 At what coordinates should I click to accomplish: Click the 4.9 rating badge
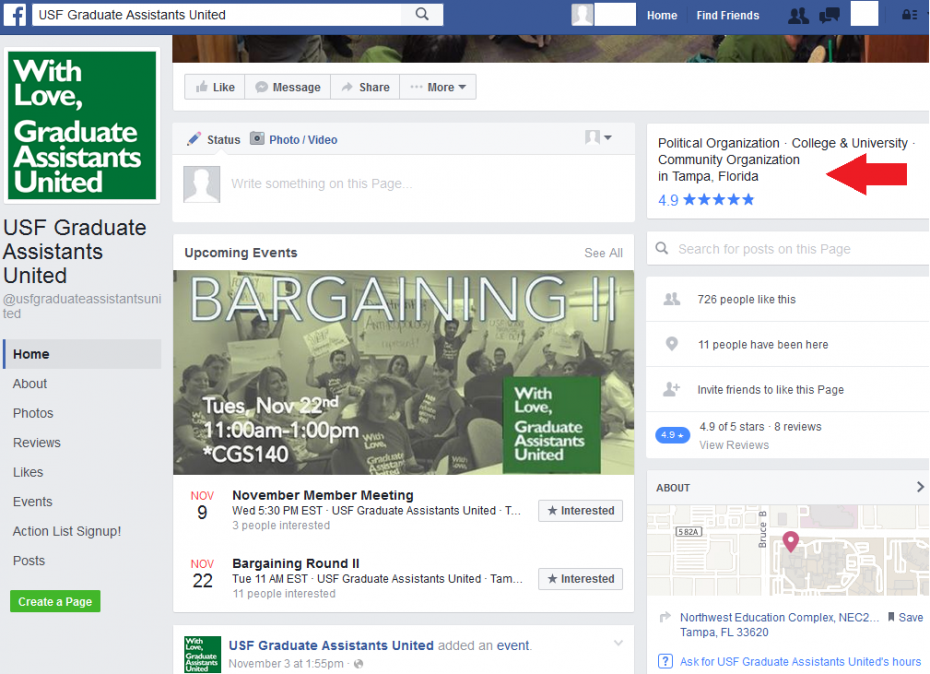point(672,435)
